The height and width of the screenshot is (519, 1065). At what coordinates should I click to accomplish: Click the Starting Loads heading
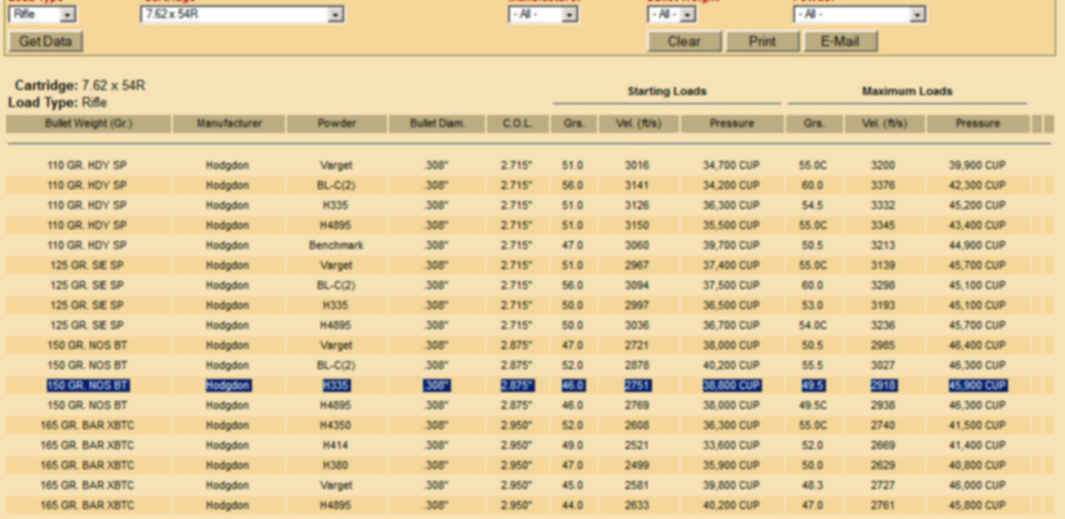[x=666, y=91]
